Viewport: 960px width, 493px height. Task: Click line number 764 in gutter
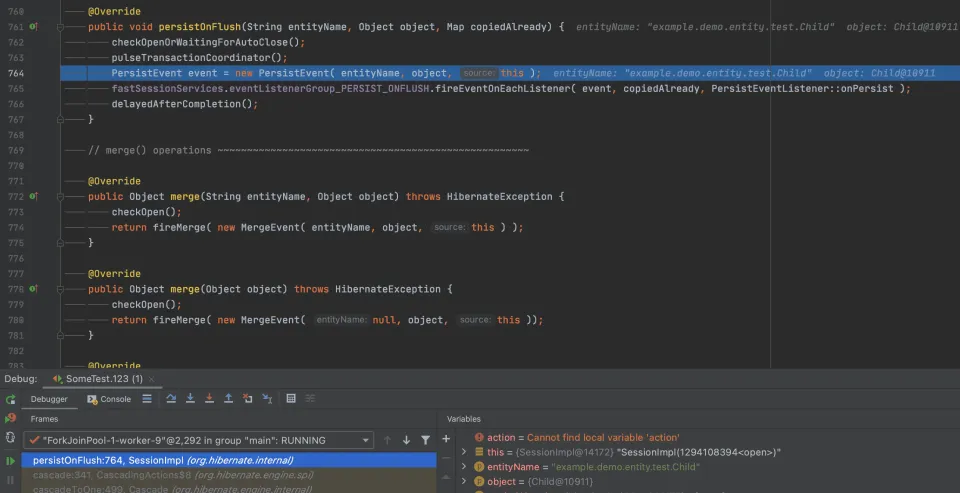[16, 73]
